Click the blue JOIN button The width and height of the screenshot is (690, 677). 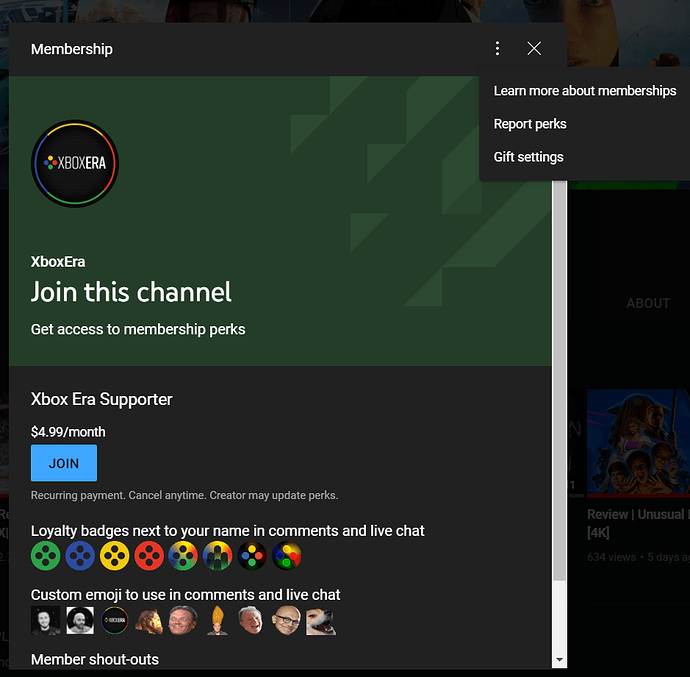coord(64,463)
